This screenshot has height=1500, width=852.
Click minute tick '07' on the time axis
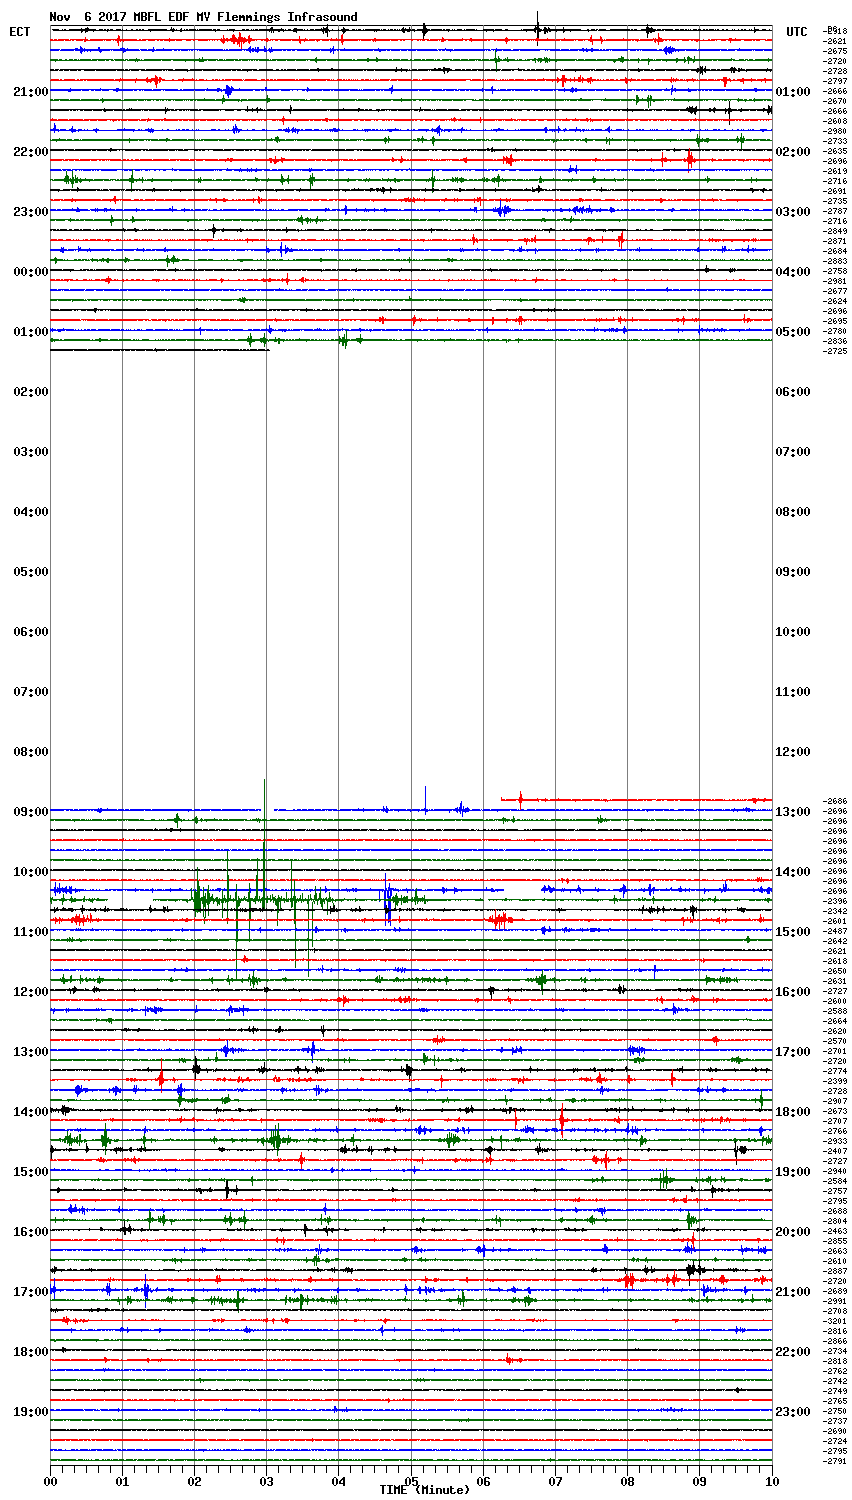pos(555,1481)
